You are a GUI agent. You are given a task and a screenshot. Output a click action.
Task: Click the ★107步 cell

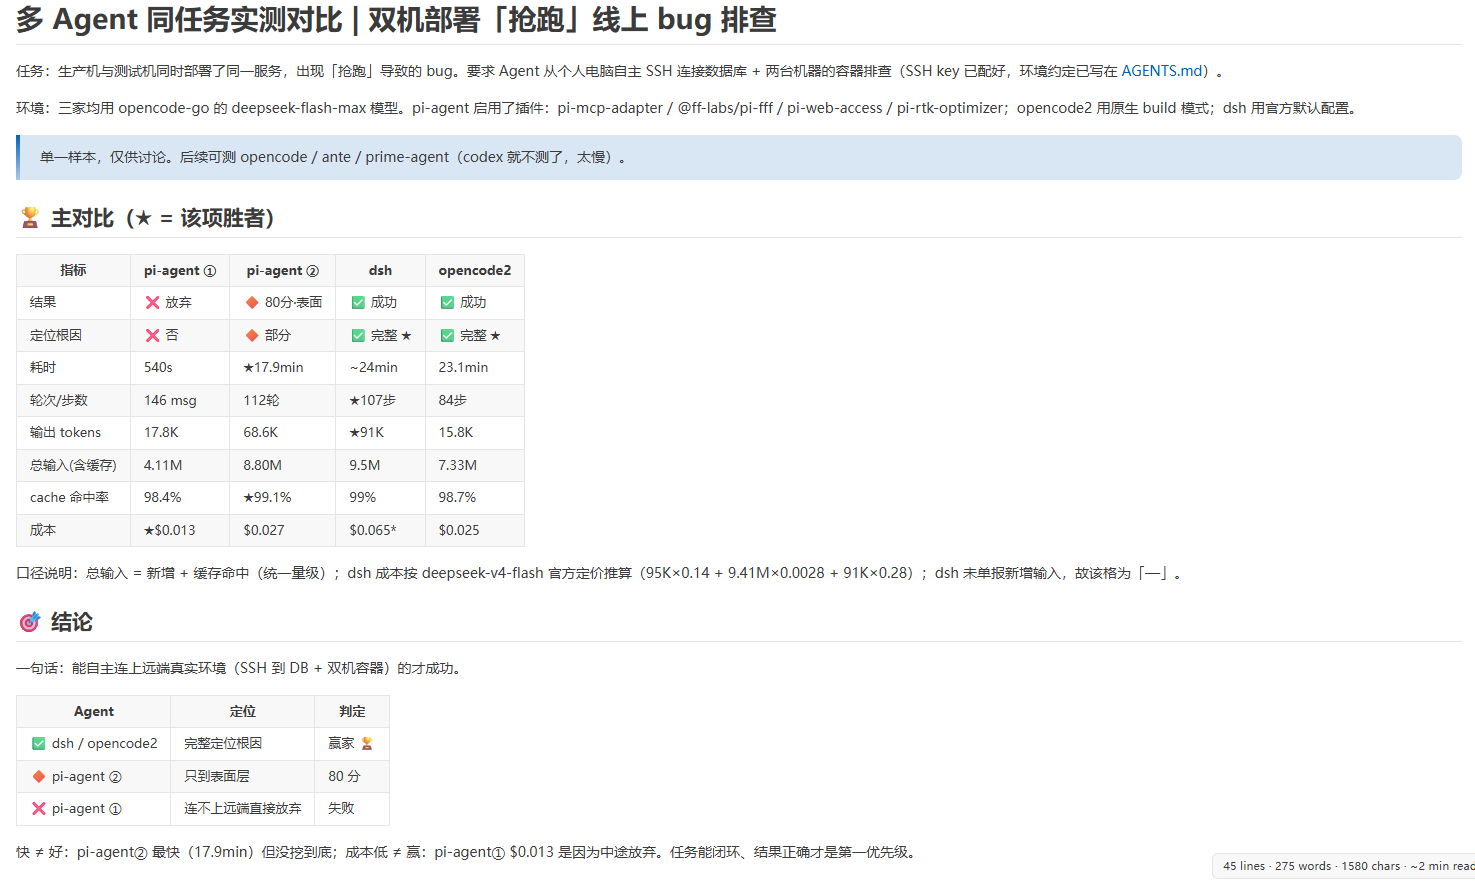380,400
